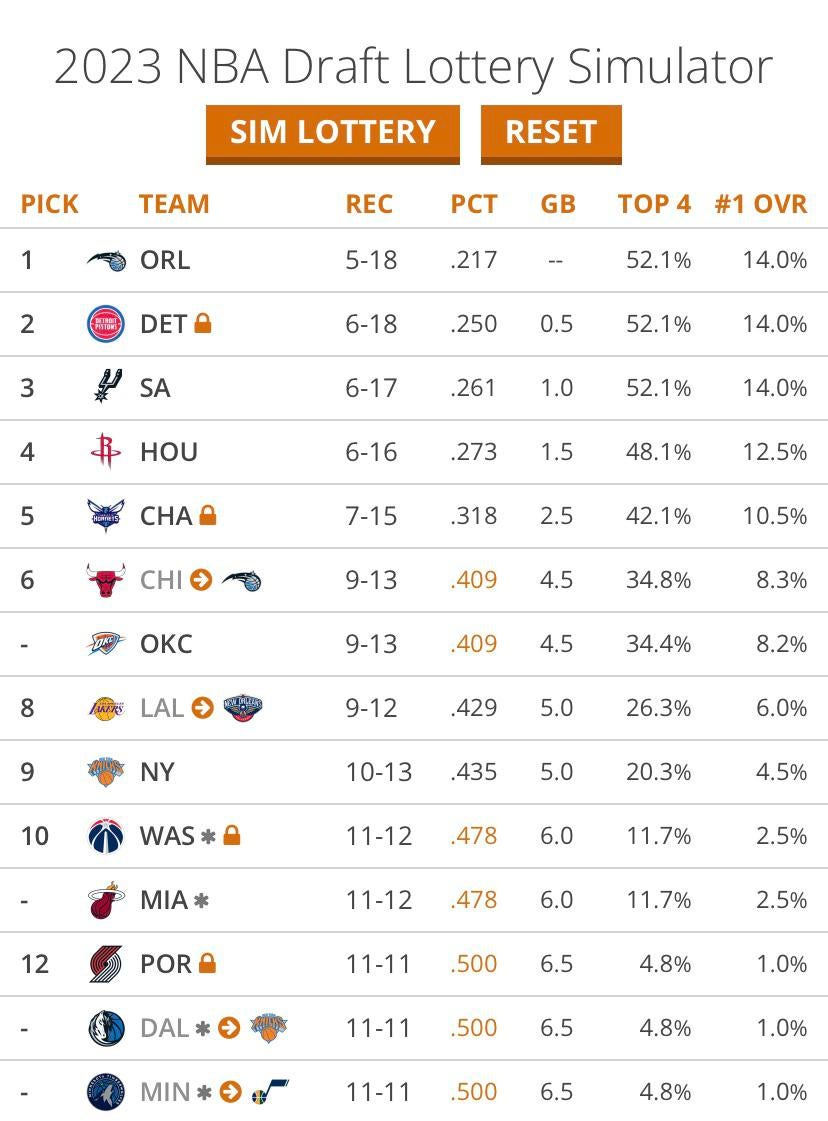Click the Orlando Magic logo in ORL row
This screenshot has height=1121, width=828.
106,260
